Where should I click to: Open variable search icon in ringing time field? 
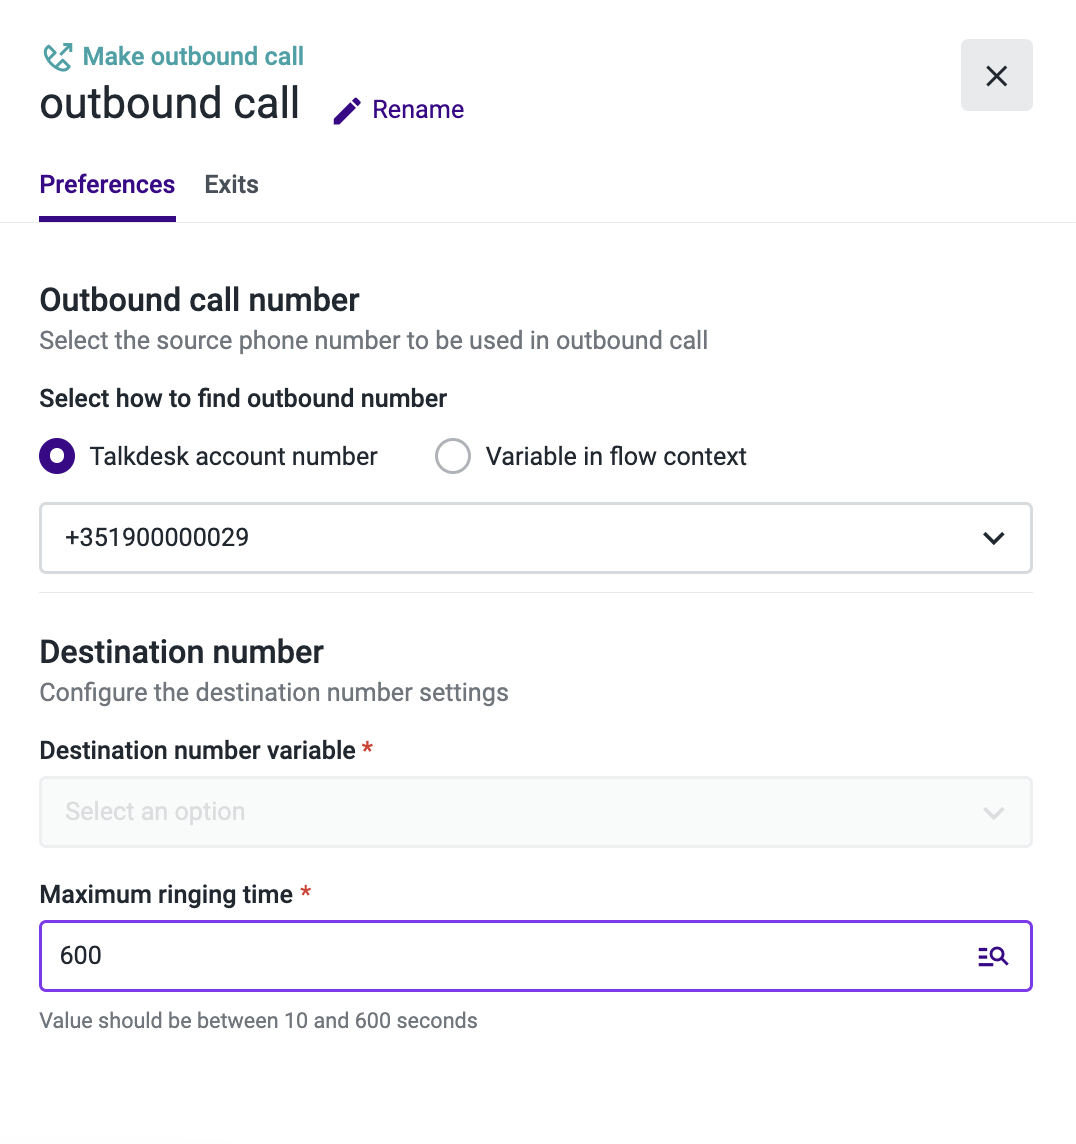tap(993, 956)
